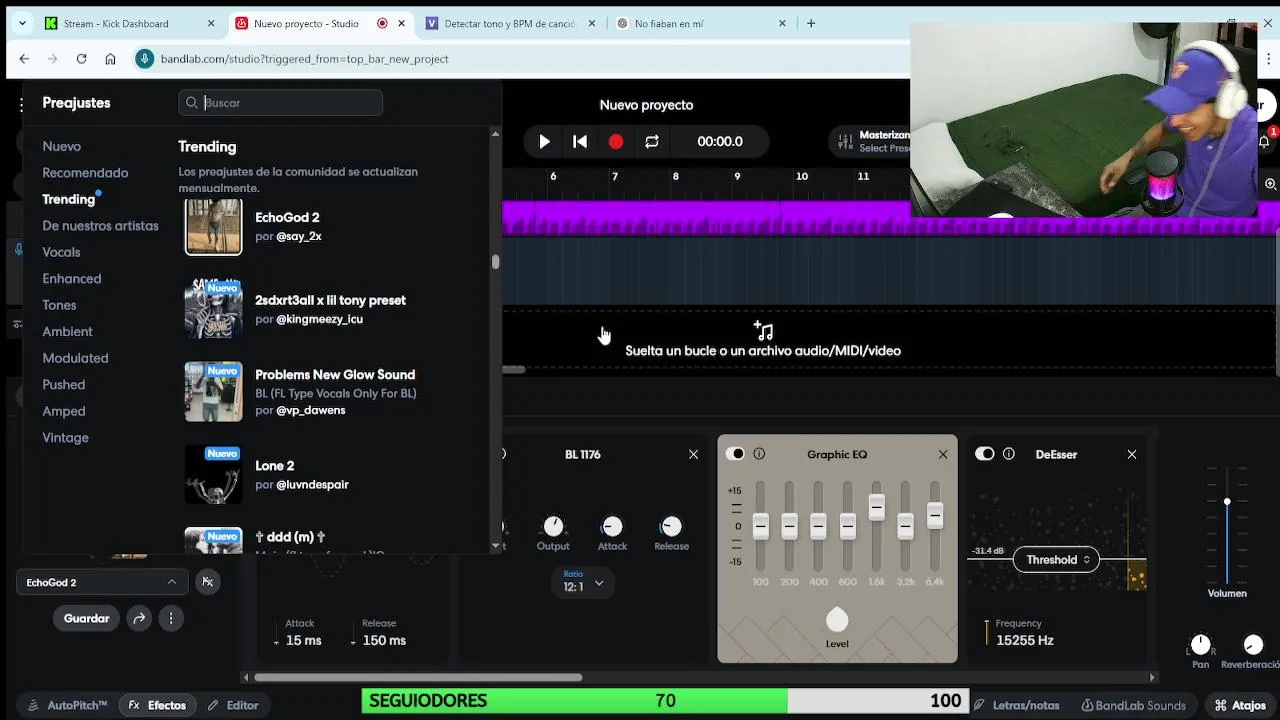Click the Graphic EQ Level knob
The image size is (1280, 720).
[837, 620]
